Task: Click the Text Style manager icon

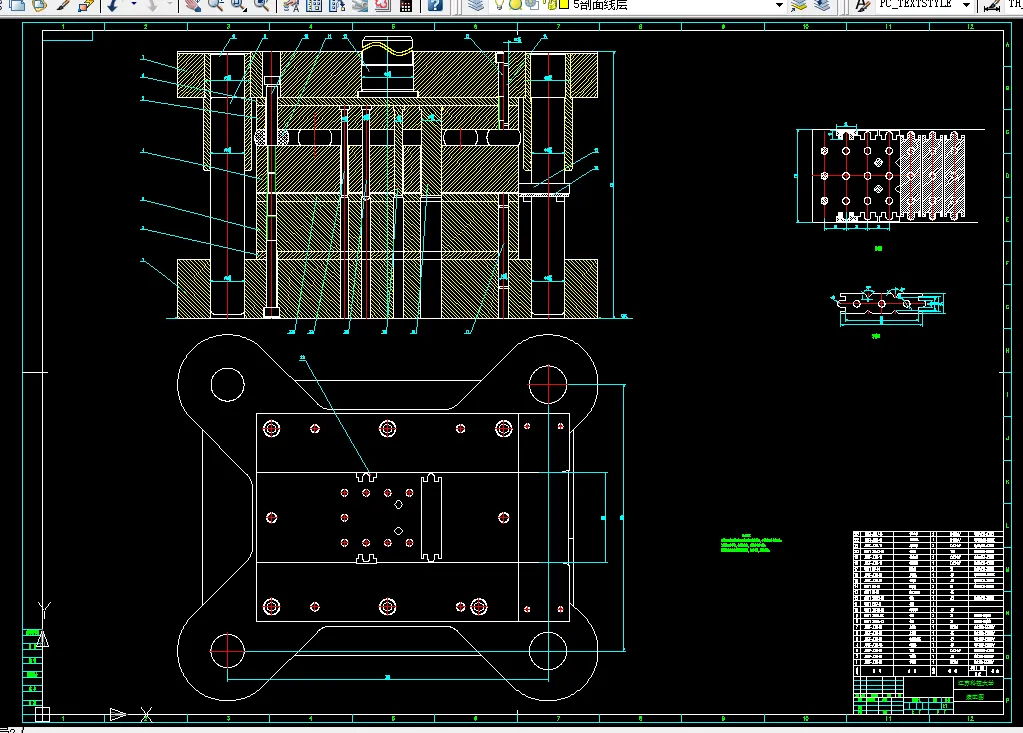Action: pyautogui.click(x=863, y=5)
